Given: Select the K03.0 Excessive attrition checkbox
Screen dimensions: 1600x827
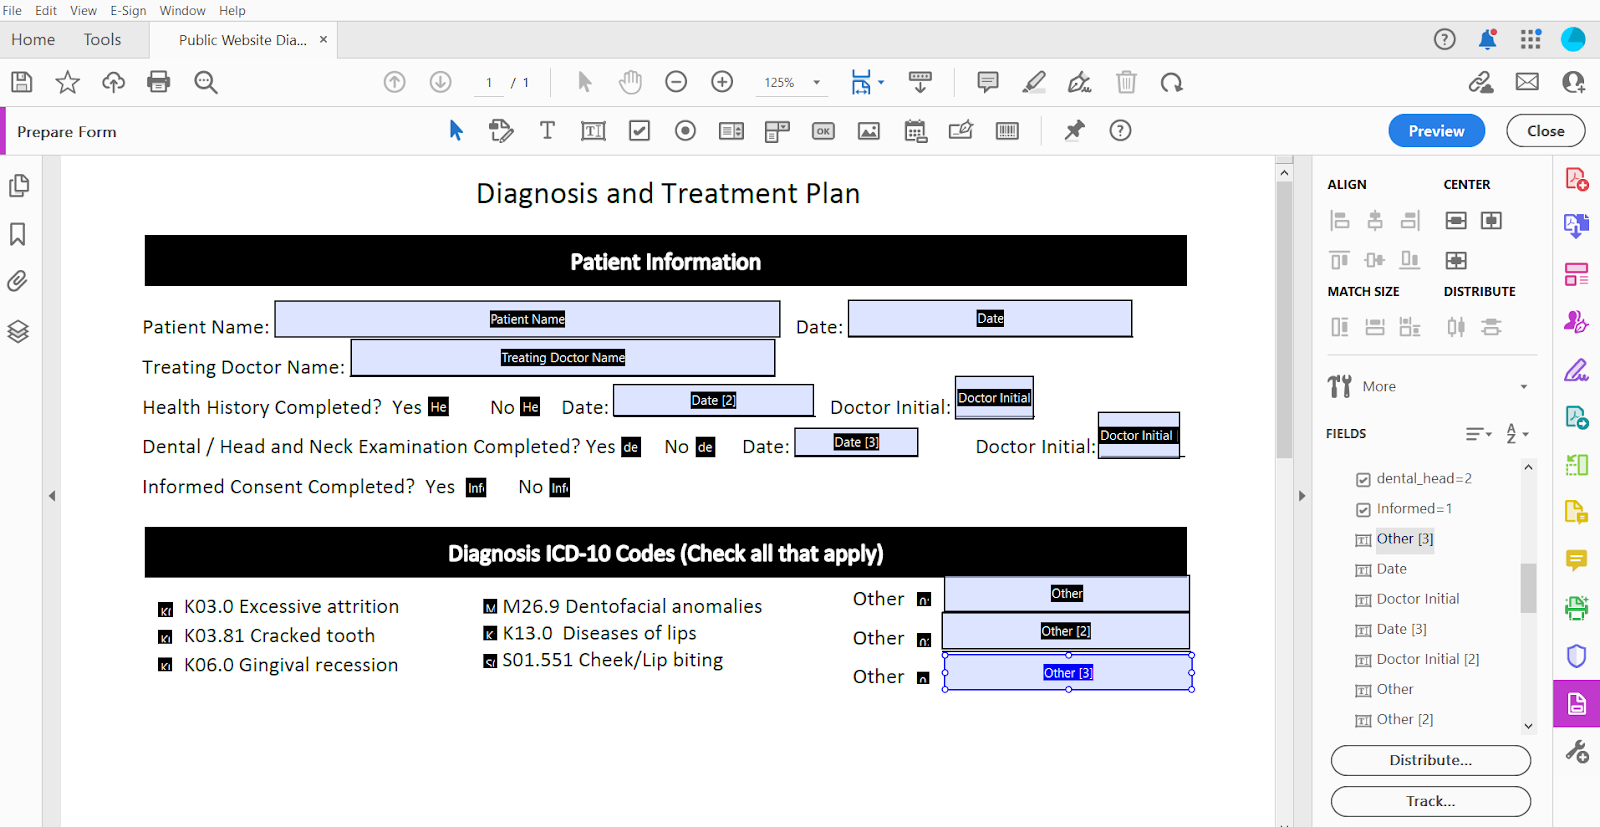Looking at the screenshot, I should (x=166, y=609).
